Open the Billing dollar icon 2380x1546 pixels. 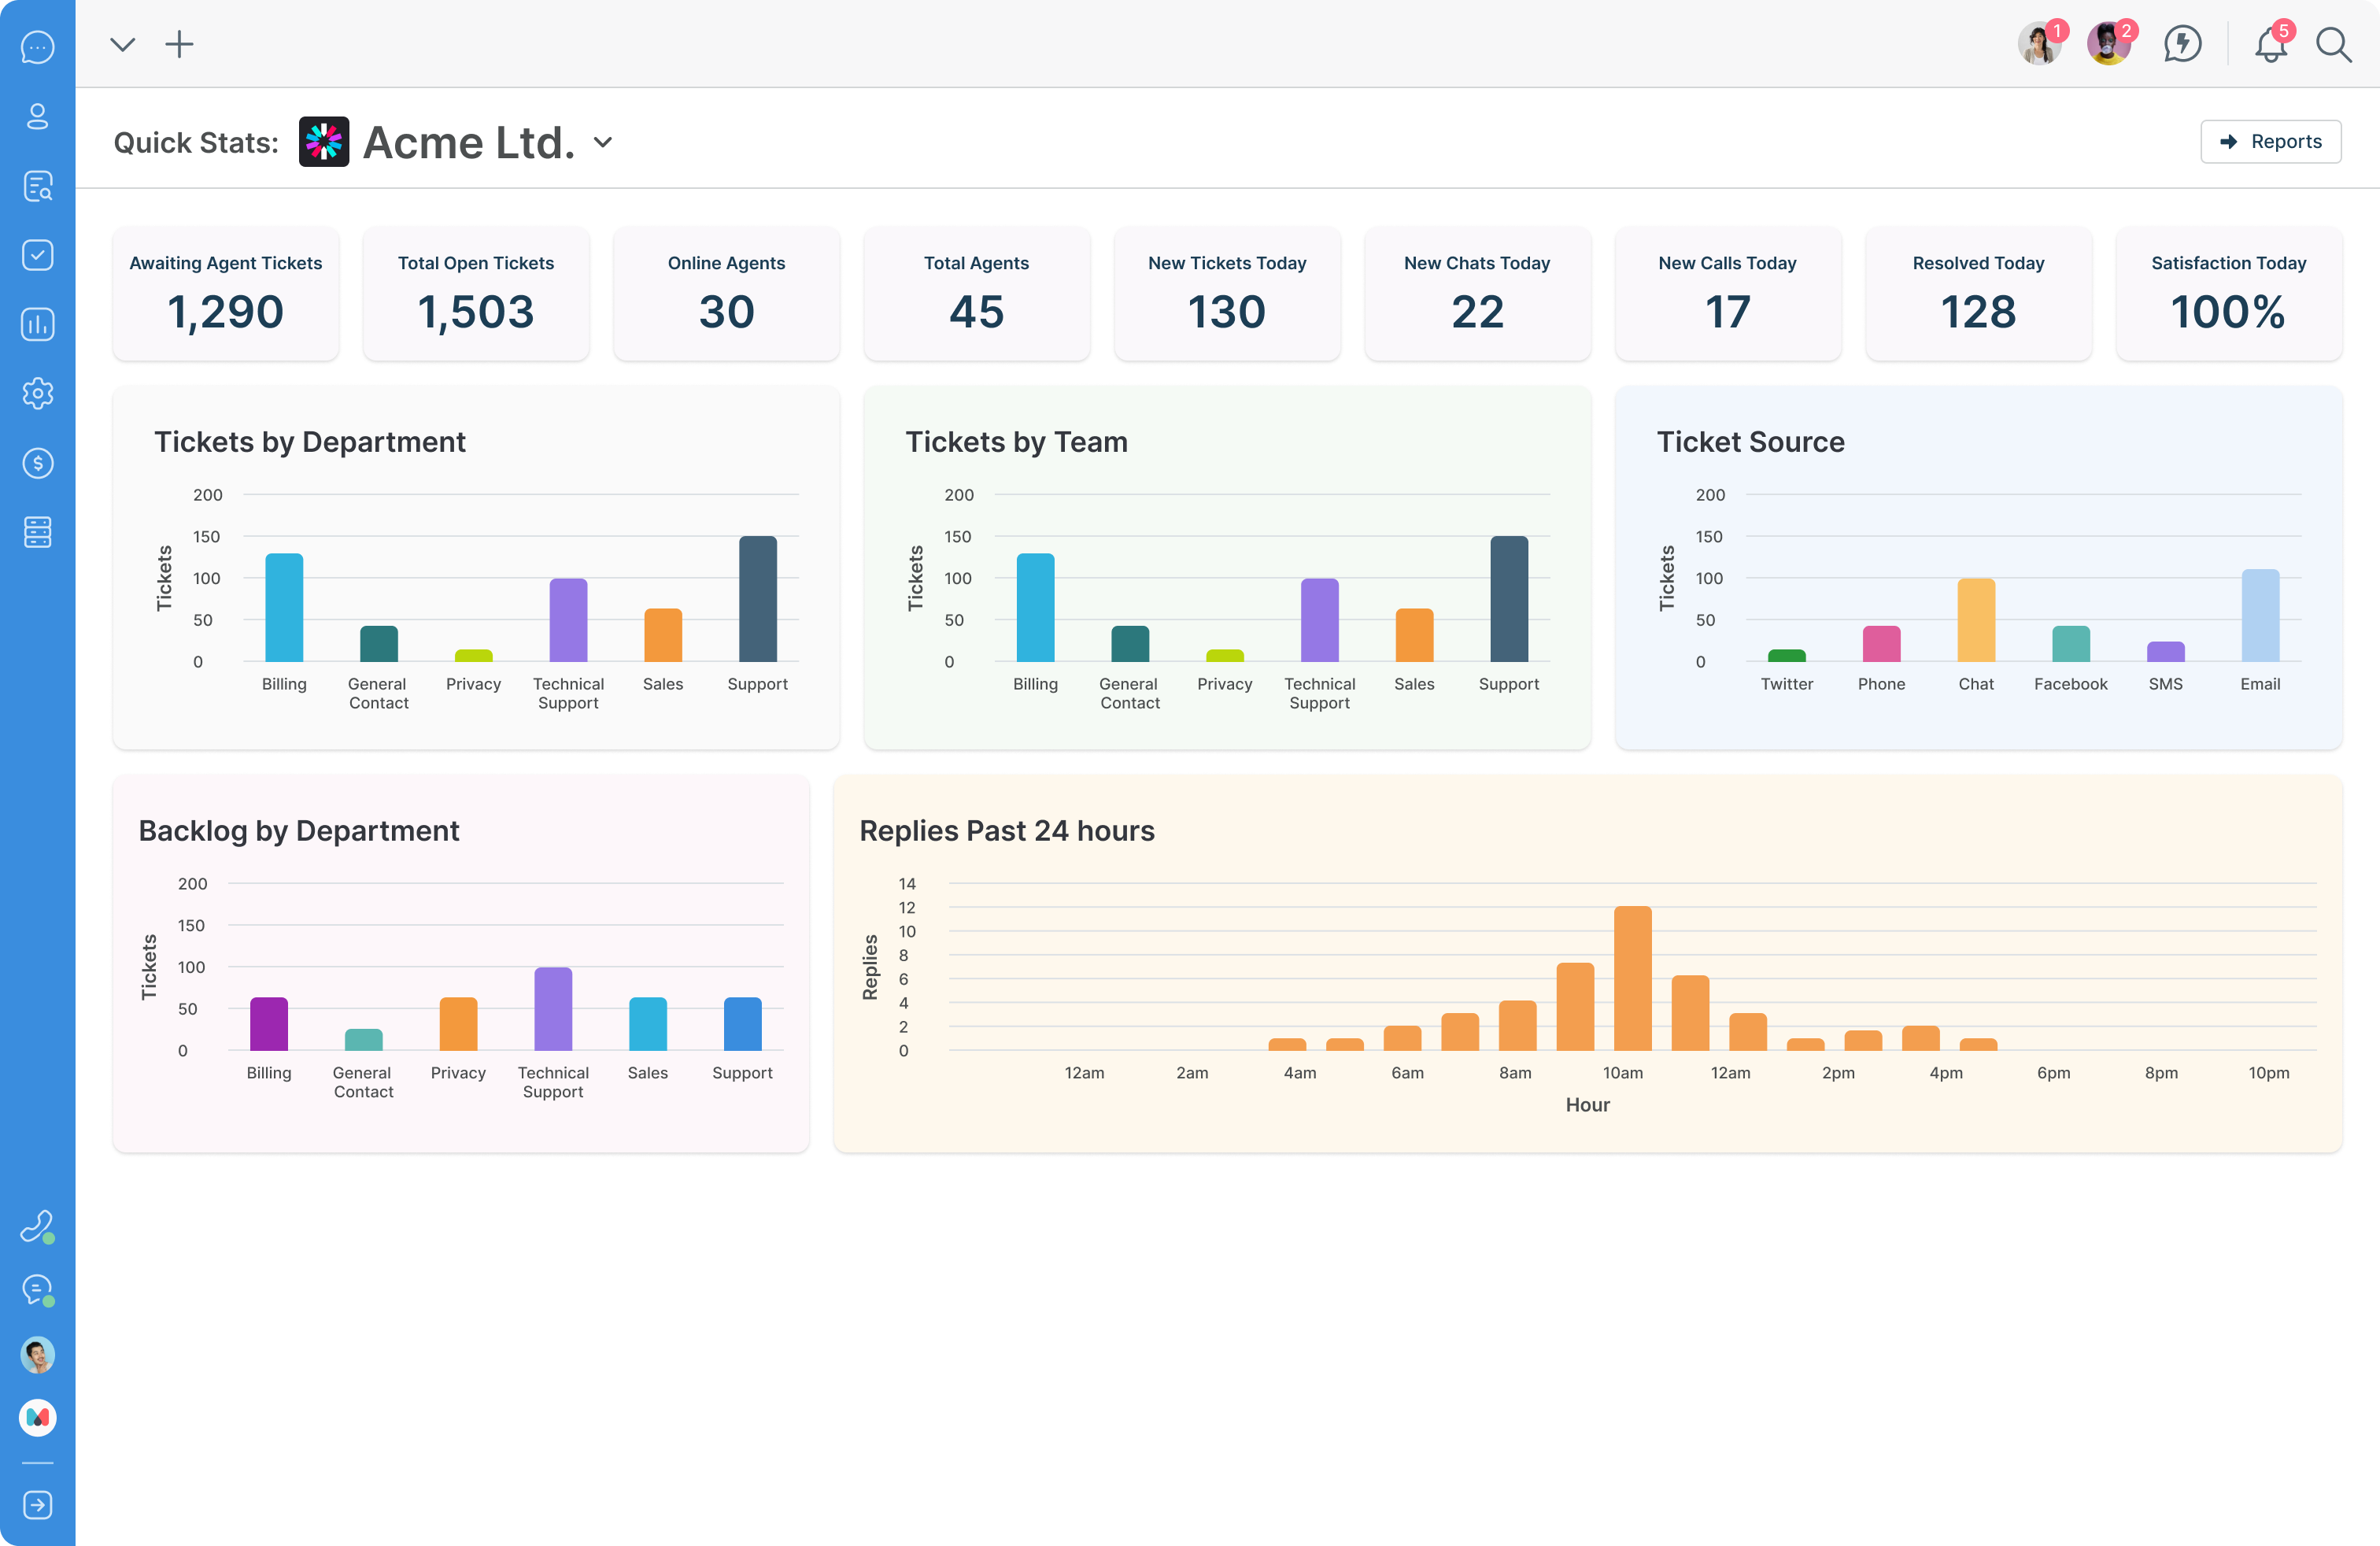[x=37, y=463]
